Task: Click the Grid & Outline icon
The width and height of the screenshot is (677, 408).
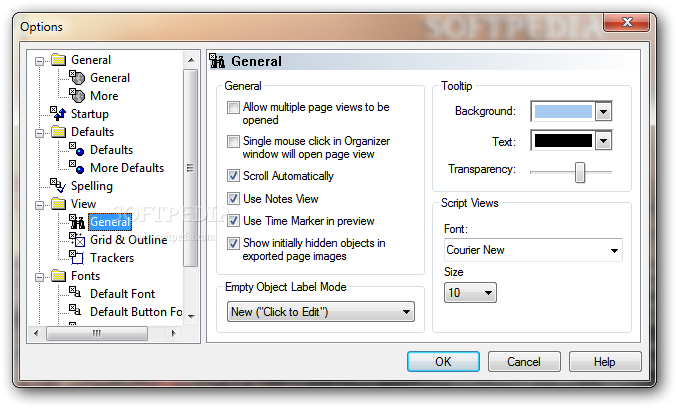Action: point(77,239)
